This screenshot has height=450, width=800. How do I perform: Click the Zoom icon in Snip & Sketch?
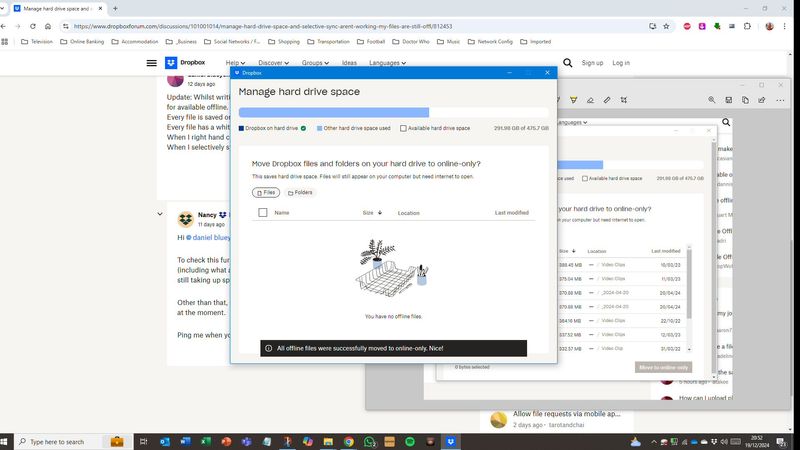(x=712, y=100)
